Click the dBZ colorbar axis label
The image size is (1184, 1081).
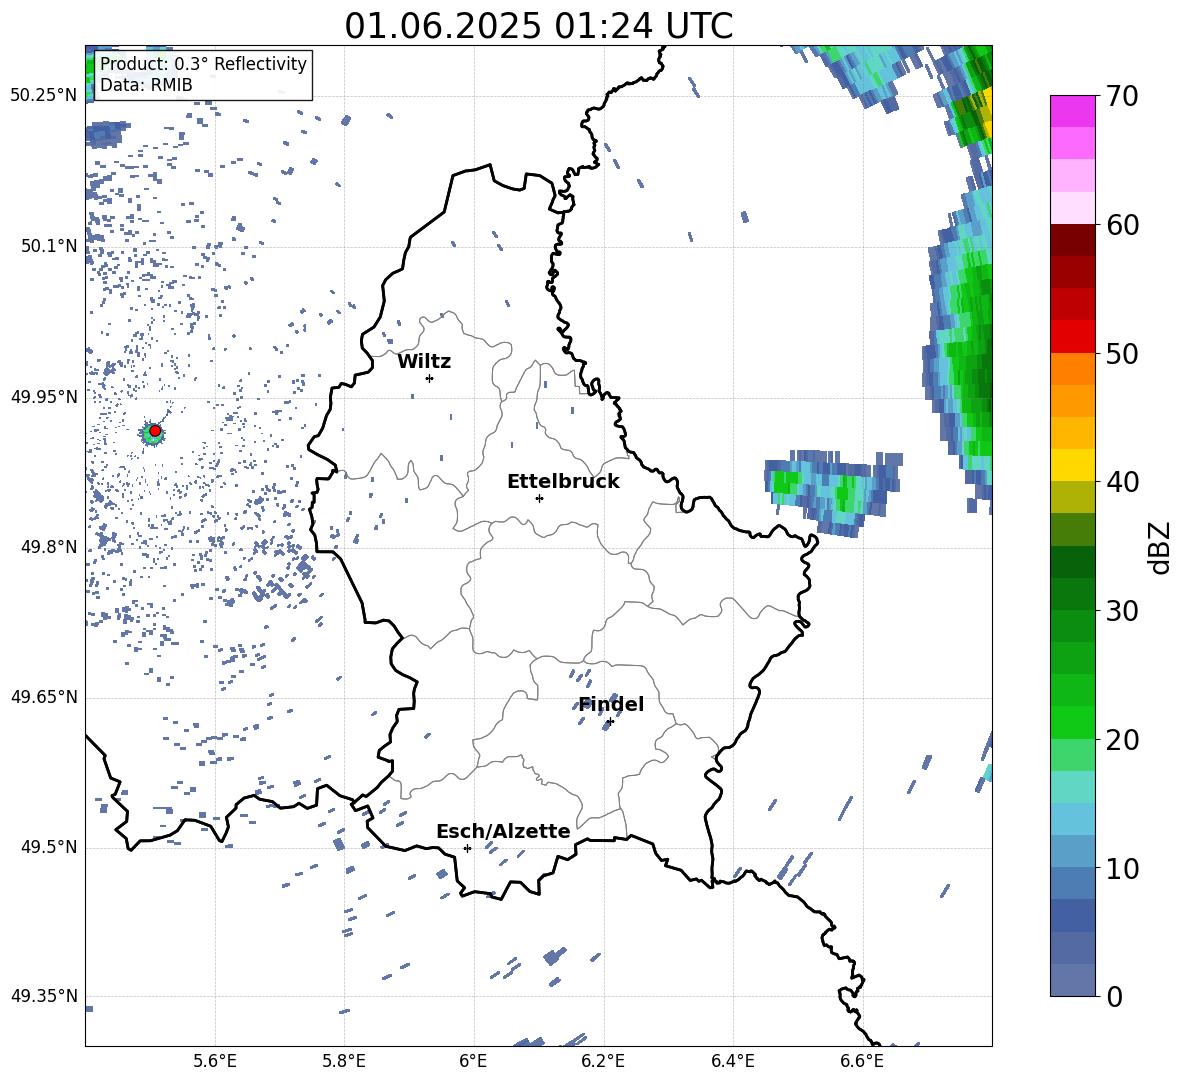pyautogui.click(x=1159, y=547)
